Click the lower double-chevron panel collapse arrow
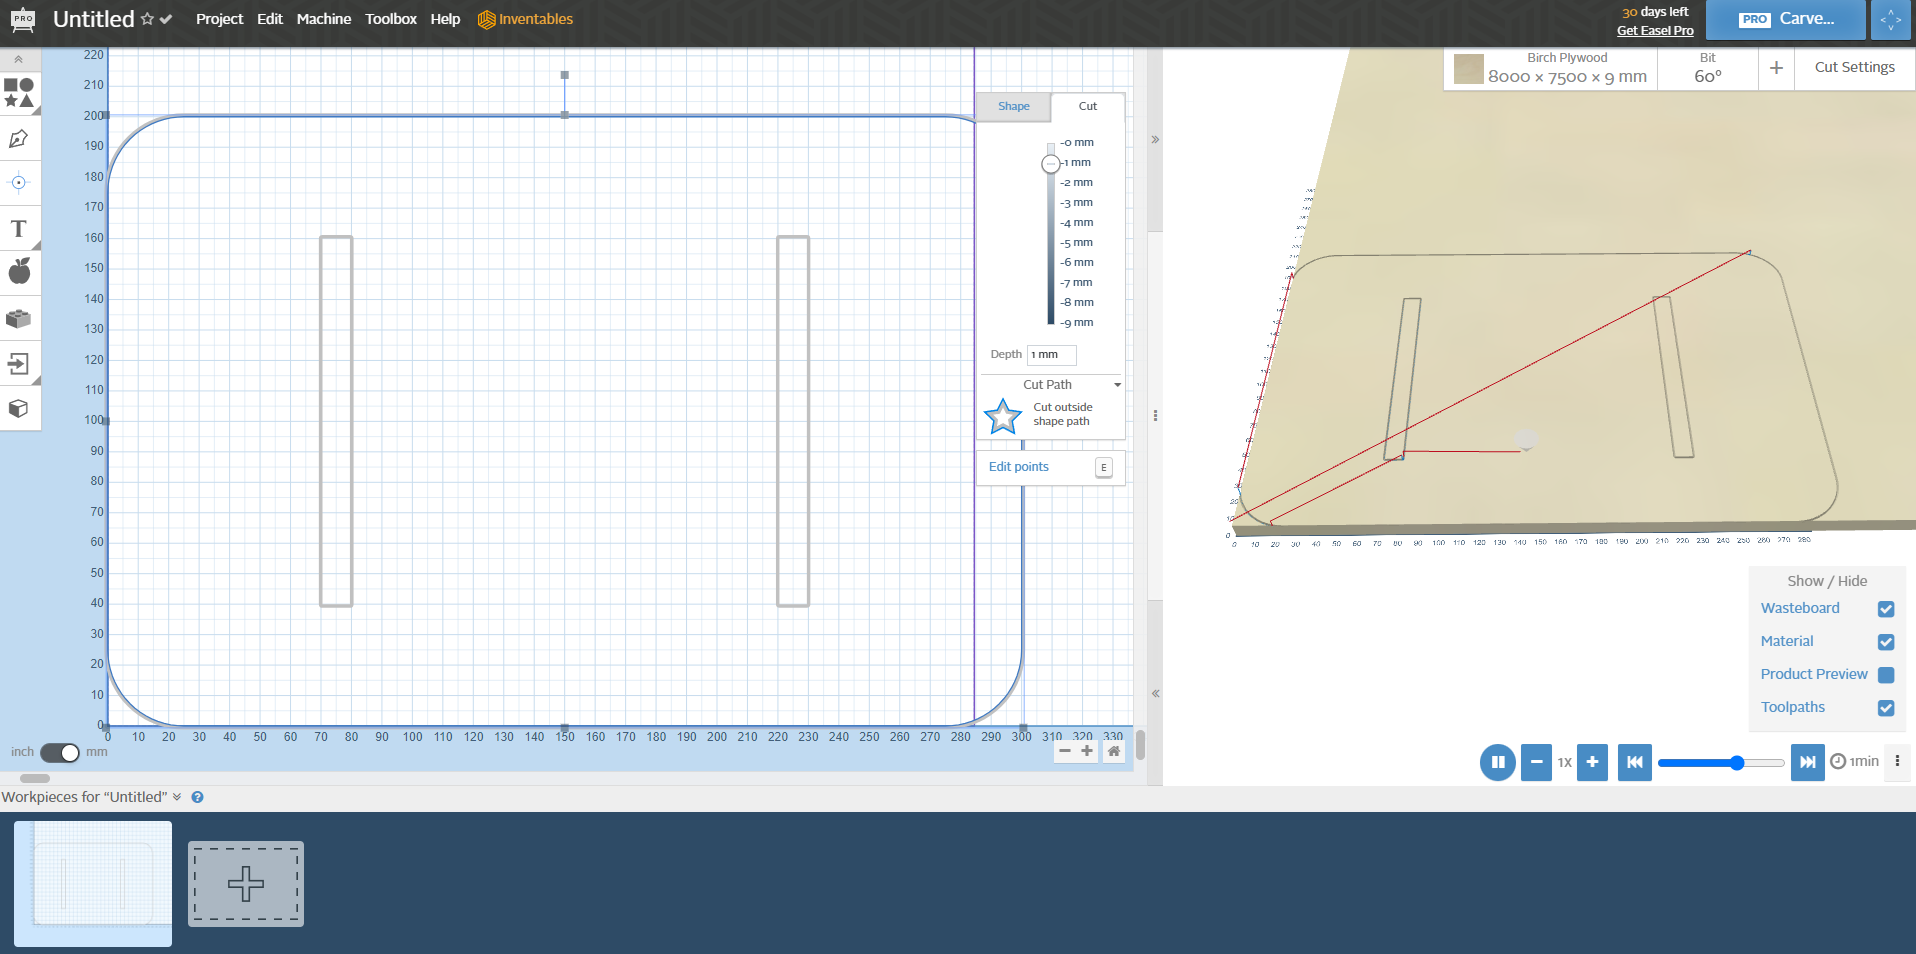The width and height of the screenshot is (1916, 954). [x=1155, y=693]
